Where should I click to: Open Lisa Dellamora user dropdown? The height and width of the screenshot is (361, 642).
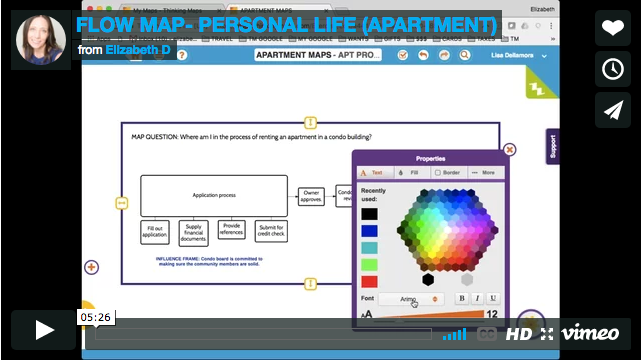click(x=519, y=55)
